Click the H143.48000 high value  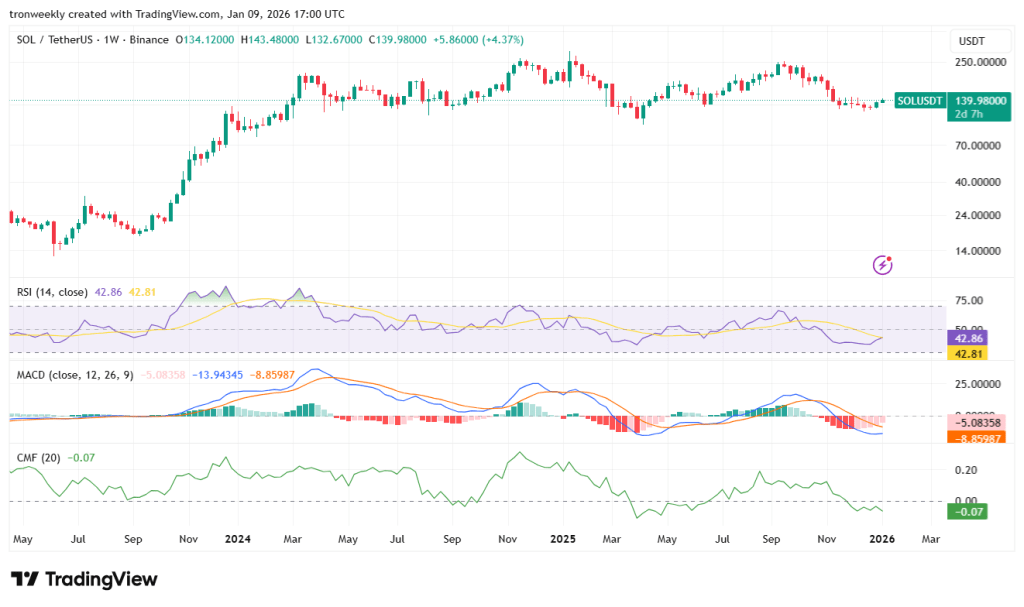(x=269, y=40)
